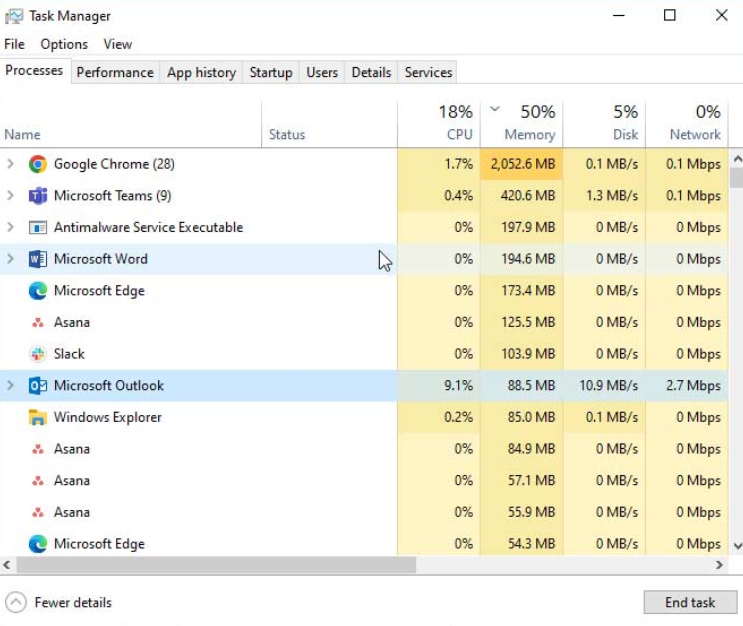743x626 pixels.
Task: Click the Memory column sort arrow
Action: (x=495, y=109)
